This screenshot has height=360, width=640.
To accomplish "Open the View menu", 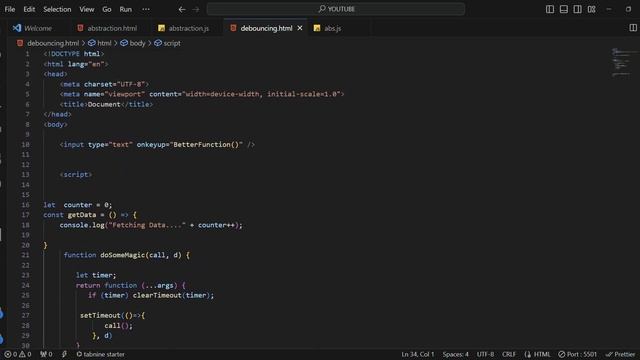I will 87,9.
